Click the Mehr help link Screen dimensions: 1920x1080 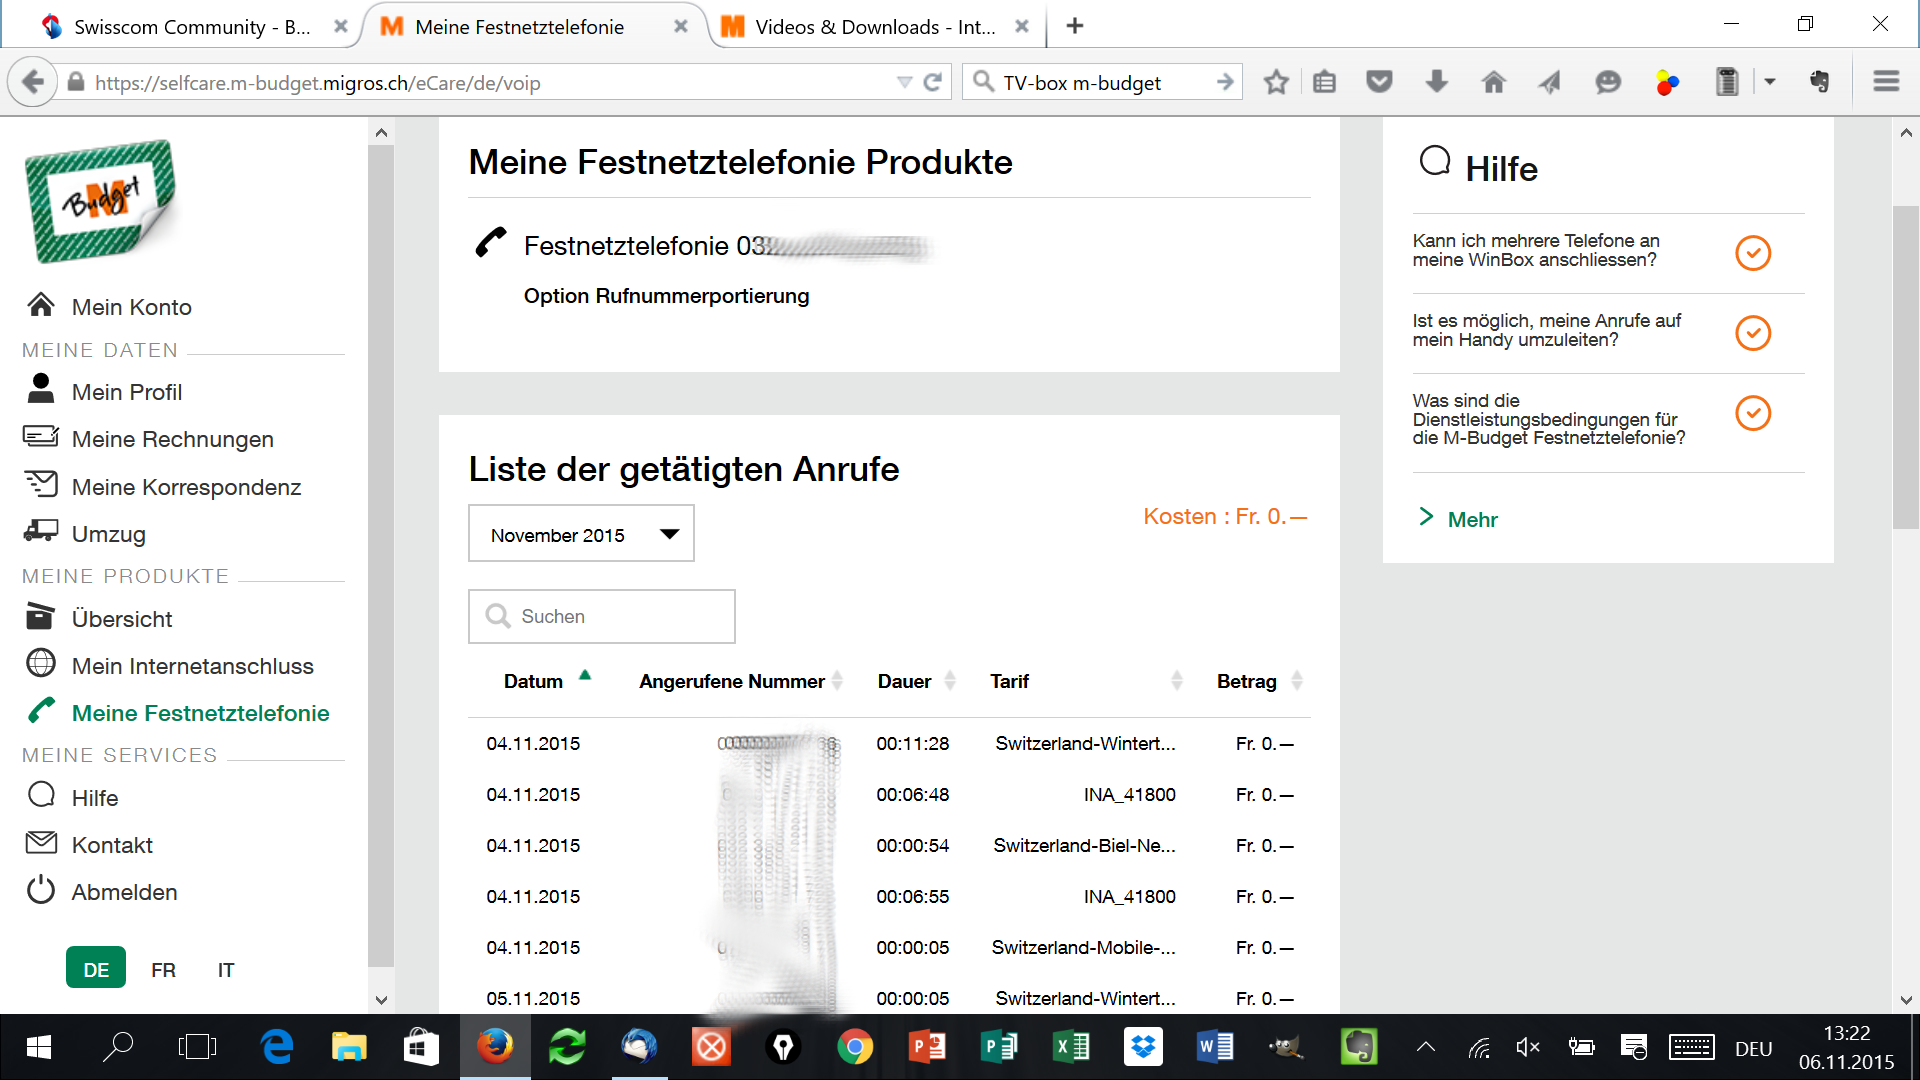coord(1472,519)
